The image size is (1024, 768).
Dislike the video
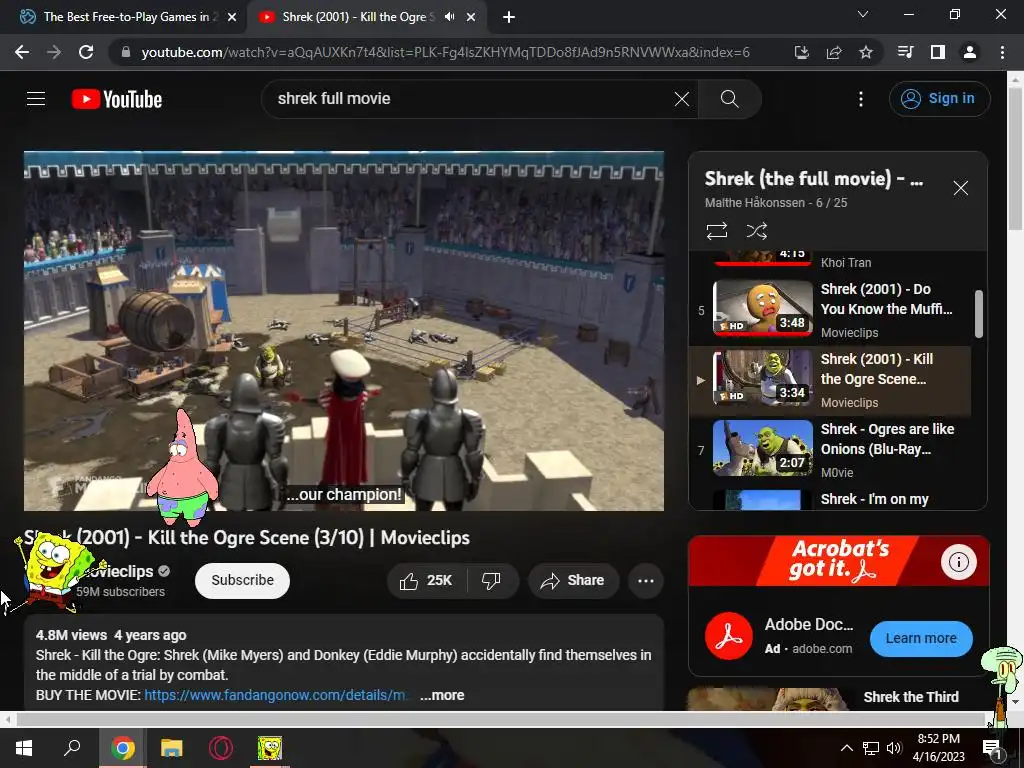coord(491,581)
